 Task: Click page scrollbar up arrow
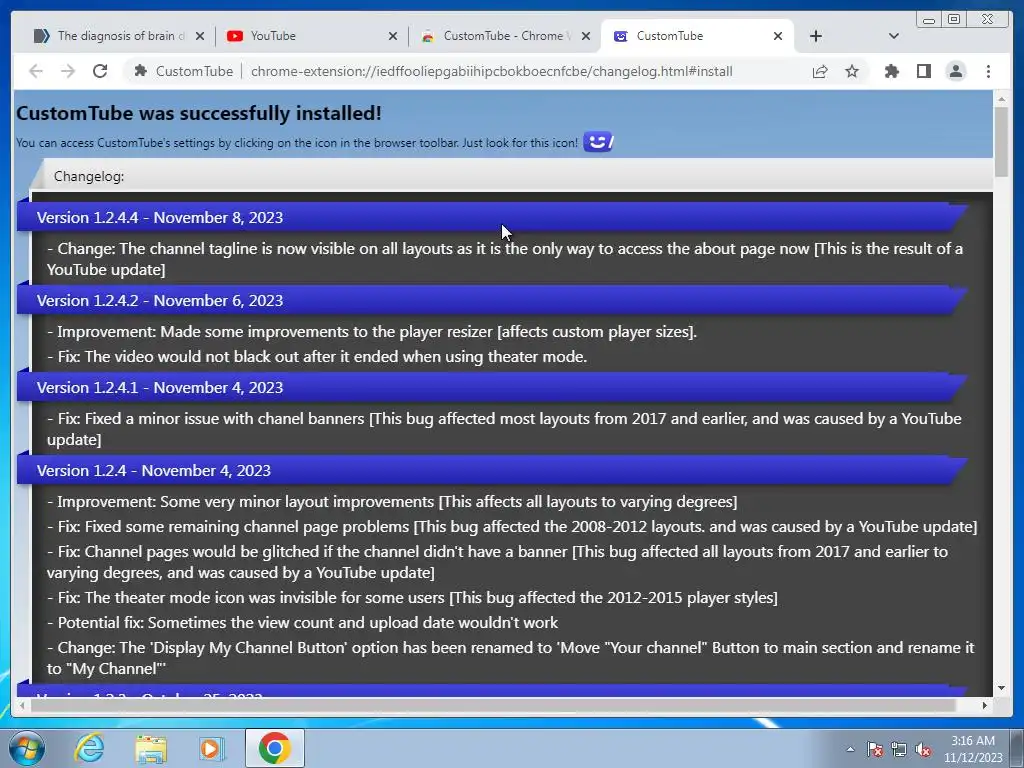[x=1001, y=99]
